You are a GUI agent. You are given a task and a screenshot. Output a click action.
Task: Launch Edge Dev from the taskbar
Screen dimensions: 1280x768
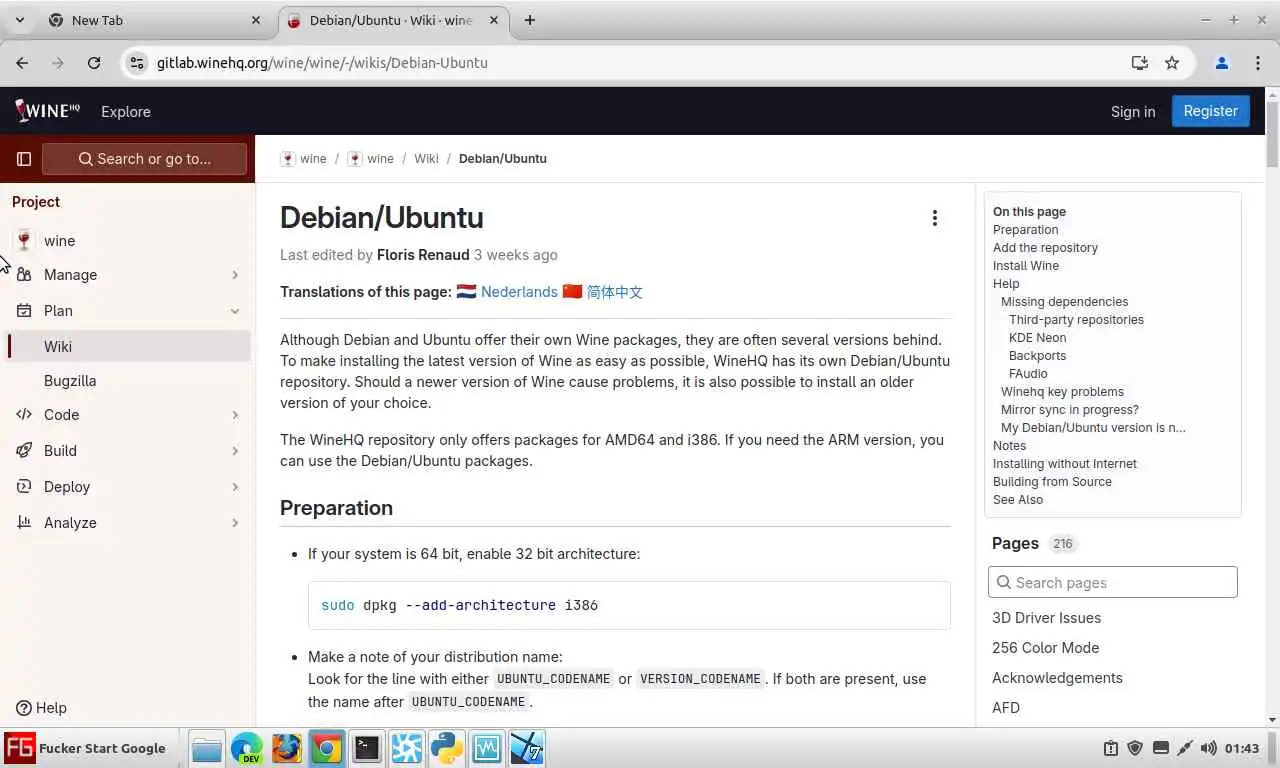click(x=246, y=748)
